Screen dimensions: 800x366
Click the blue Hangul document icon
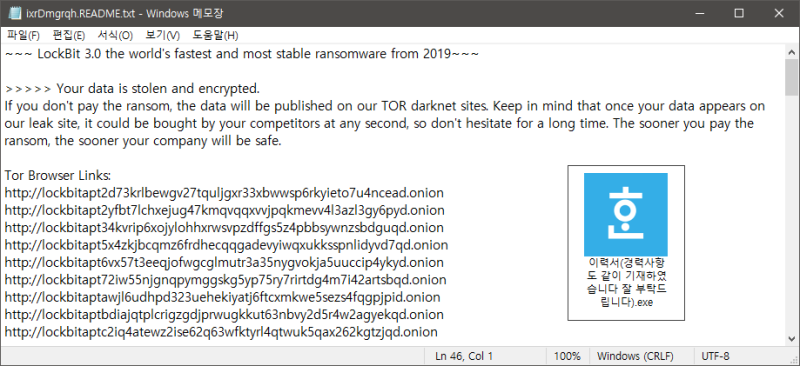[x=626, y=214]
